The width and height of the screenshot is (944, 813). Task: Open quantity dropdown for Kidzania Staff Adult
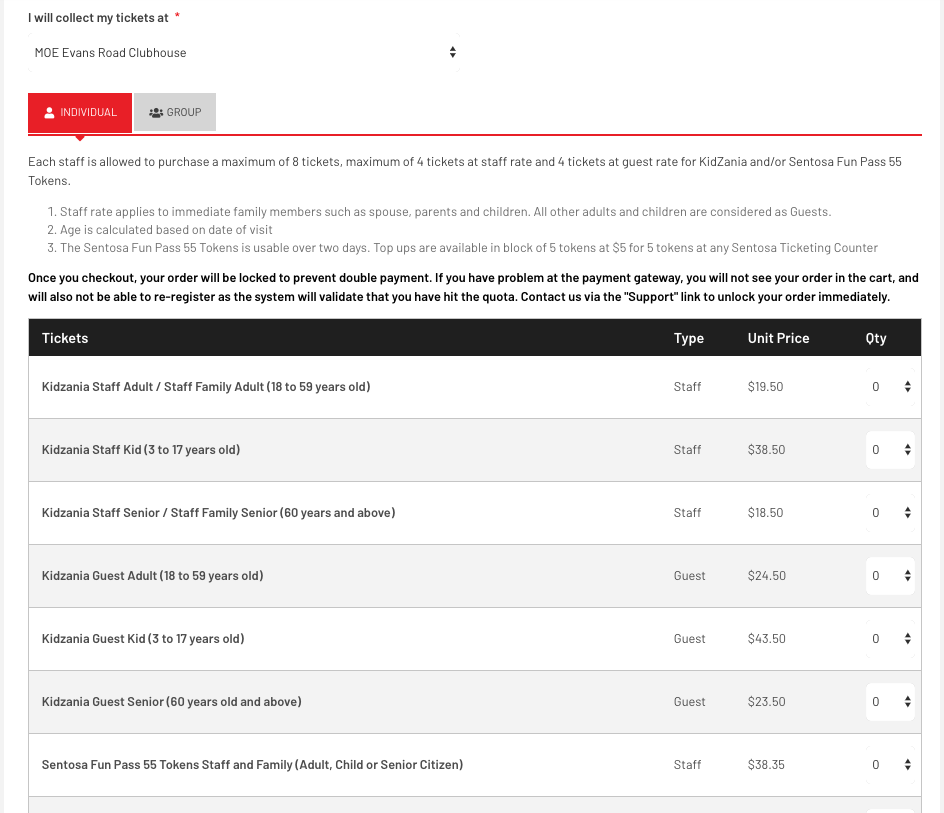tap(890, 387)
